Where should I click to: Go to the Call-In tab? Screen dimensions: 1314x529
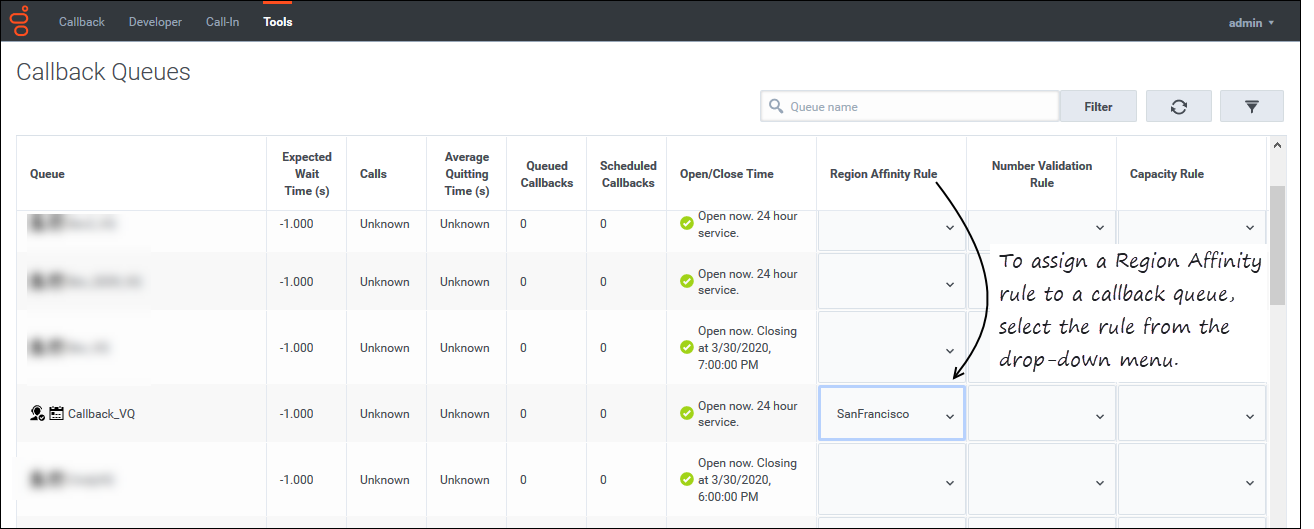pos(222,22)
